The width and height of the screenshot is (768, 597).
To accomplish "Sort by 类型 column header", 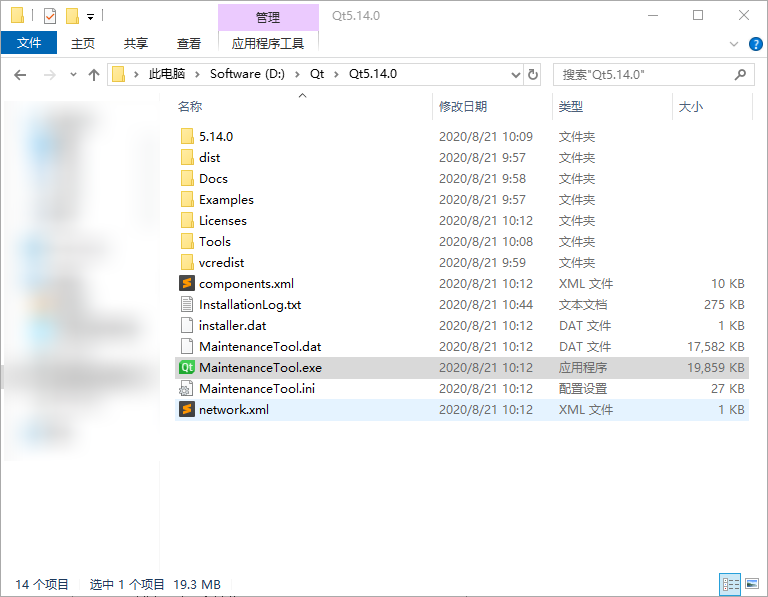I will pyautogui.click(x=571, y=106).
